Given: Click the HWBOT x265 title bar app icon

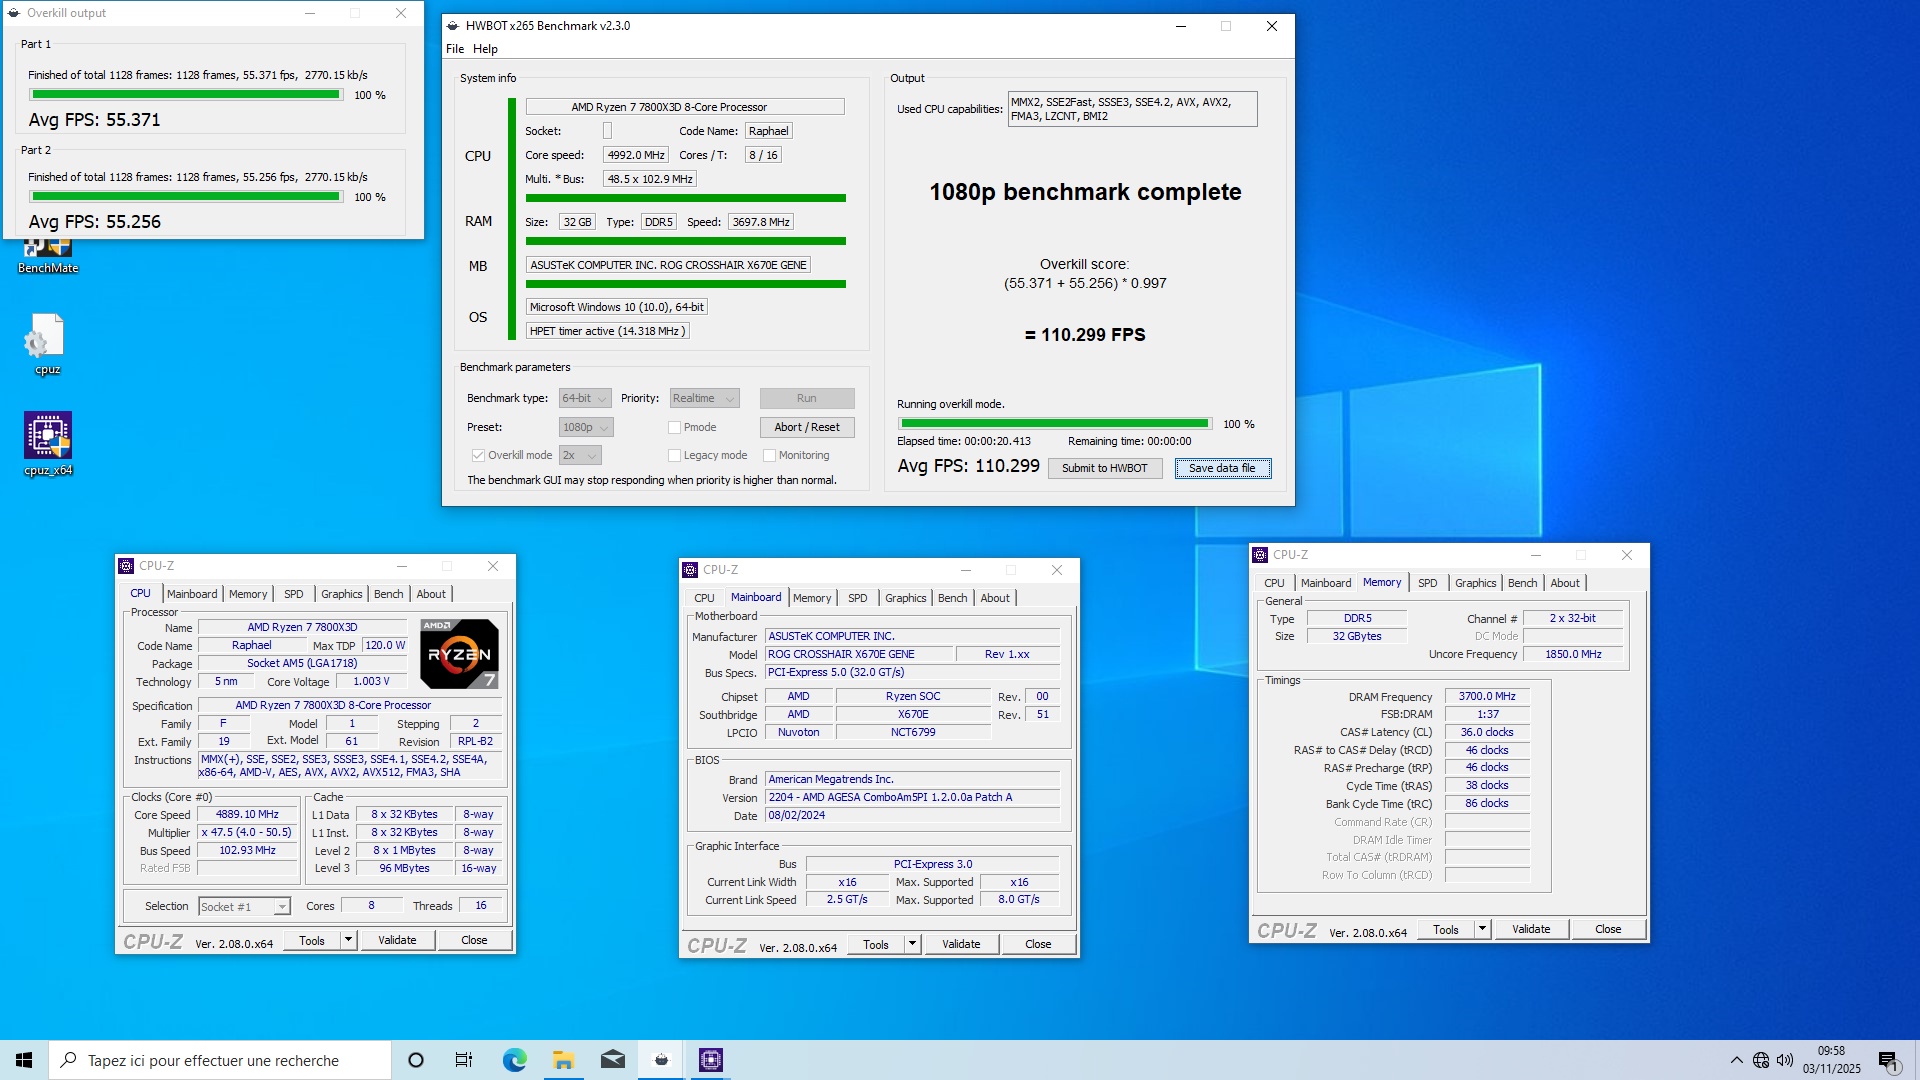Looking at the screenshot, I should click(453, 26).
